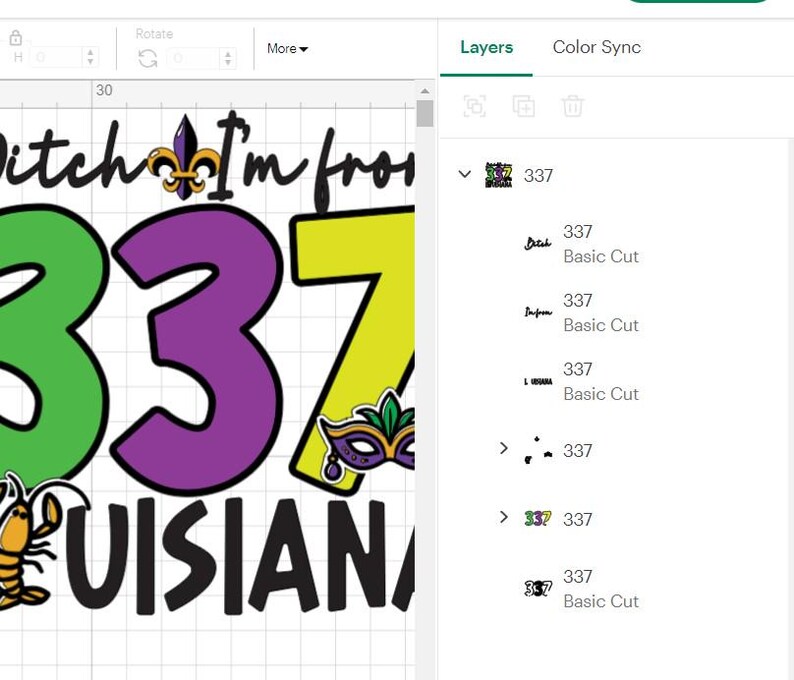Click the top-level 337 group name
This screenshot has width=794, height=680.
point(538,176)
